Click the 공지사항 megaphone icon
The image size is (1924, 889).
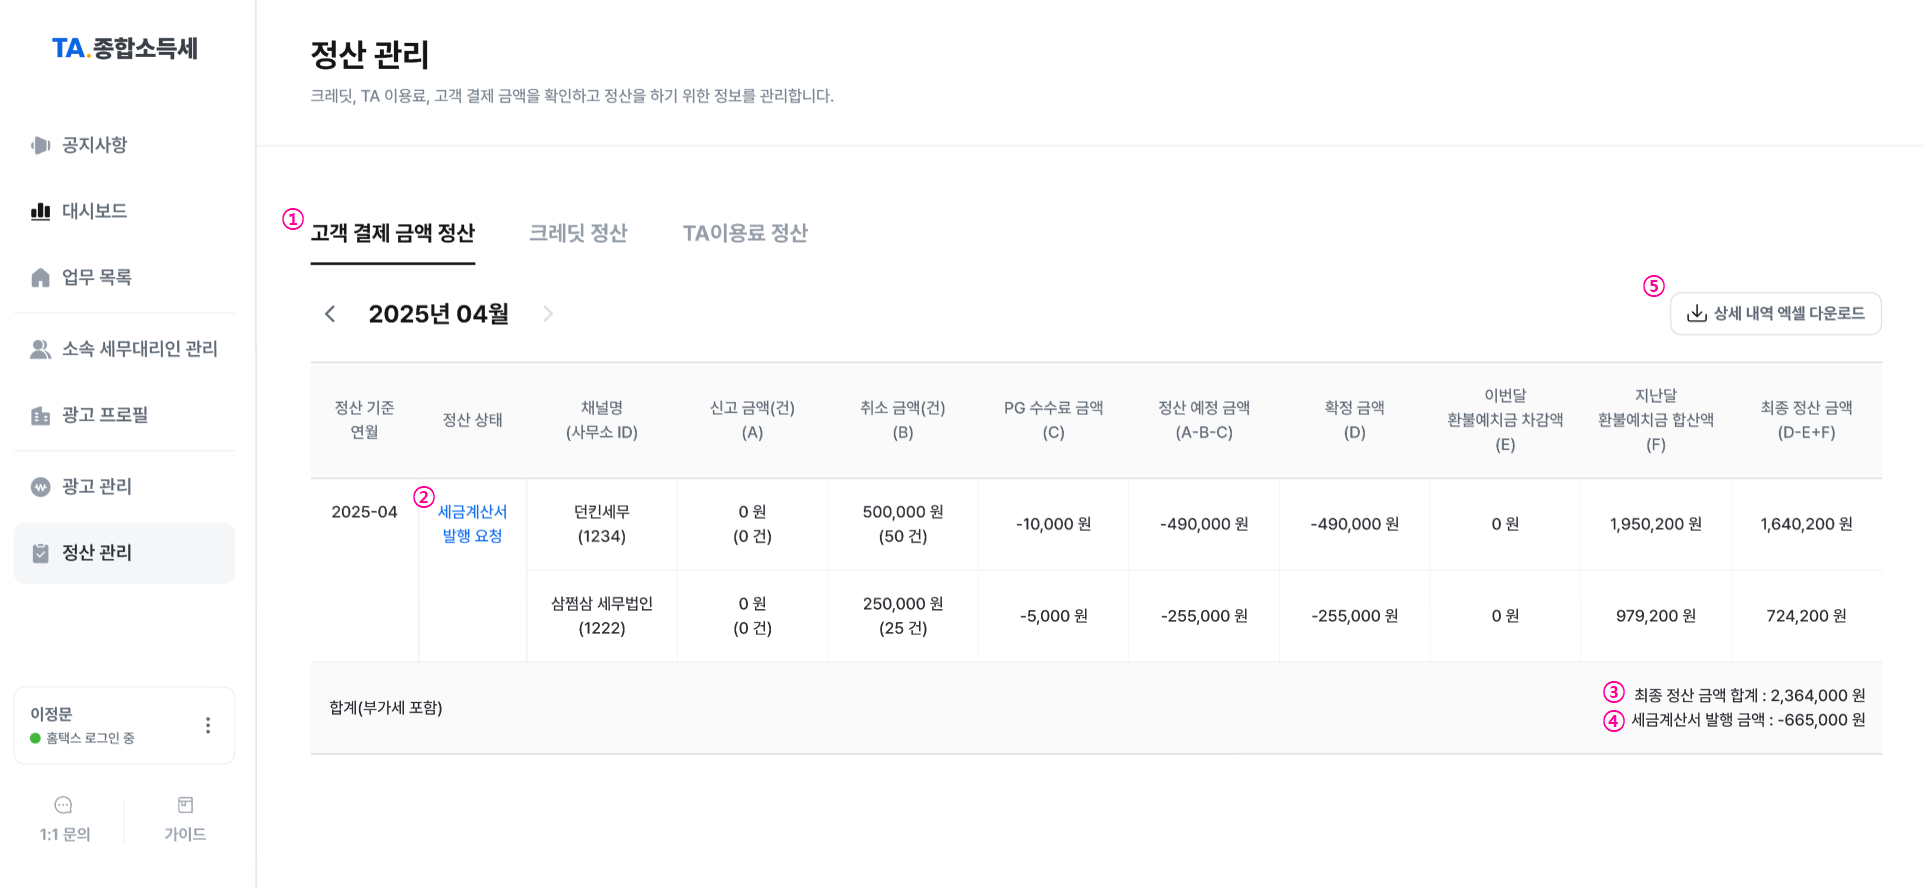[x=40, y=145]
